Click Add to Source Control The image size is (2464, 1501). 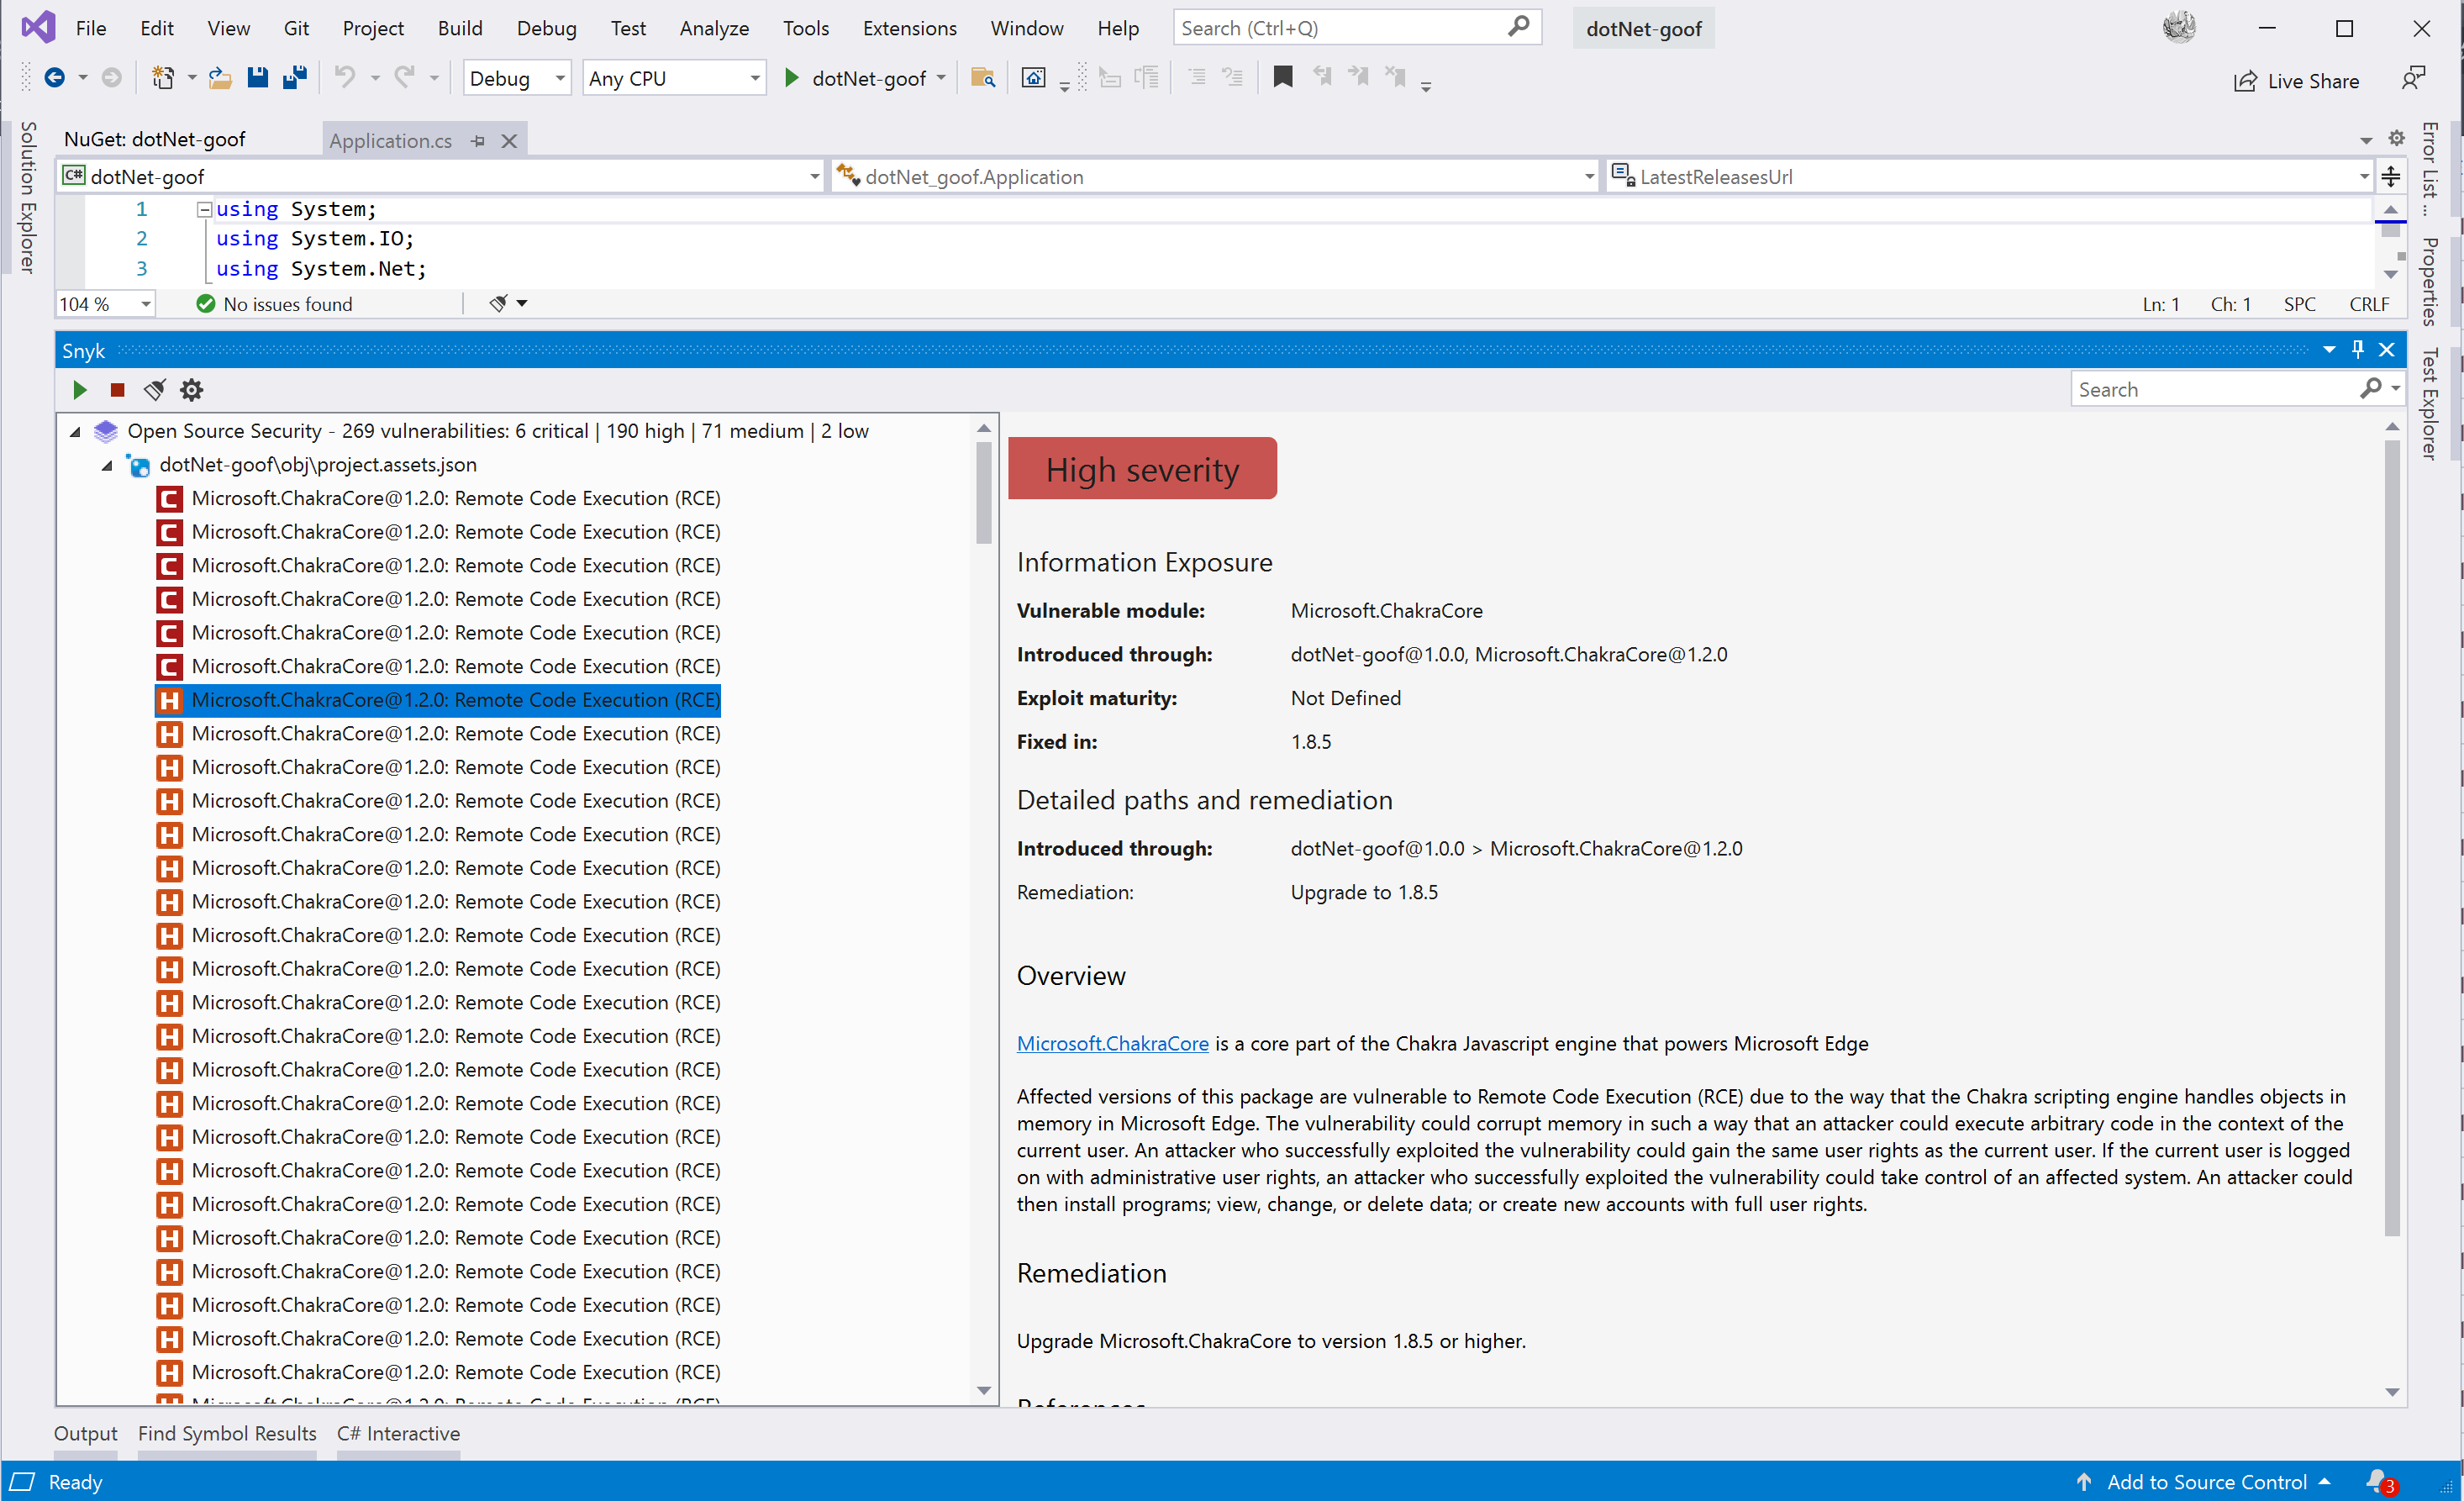pos(2205,1481)
